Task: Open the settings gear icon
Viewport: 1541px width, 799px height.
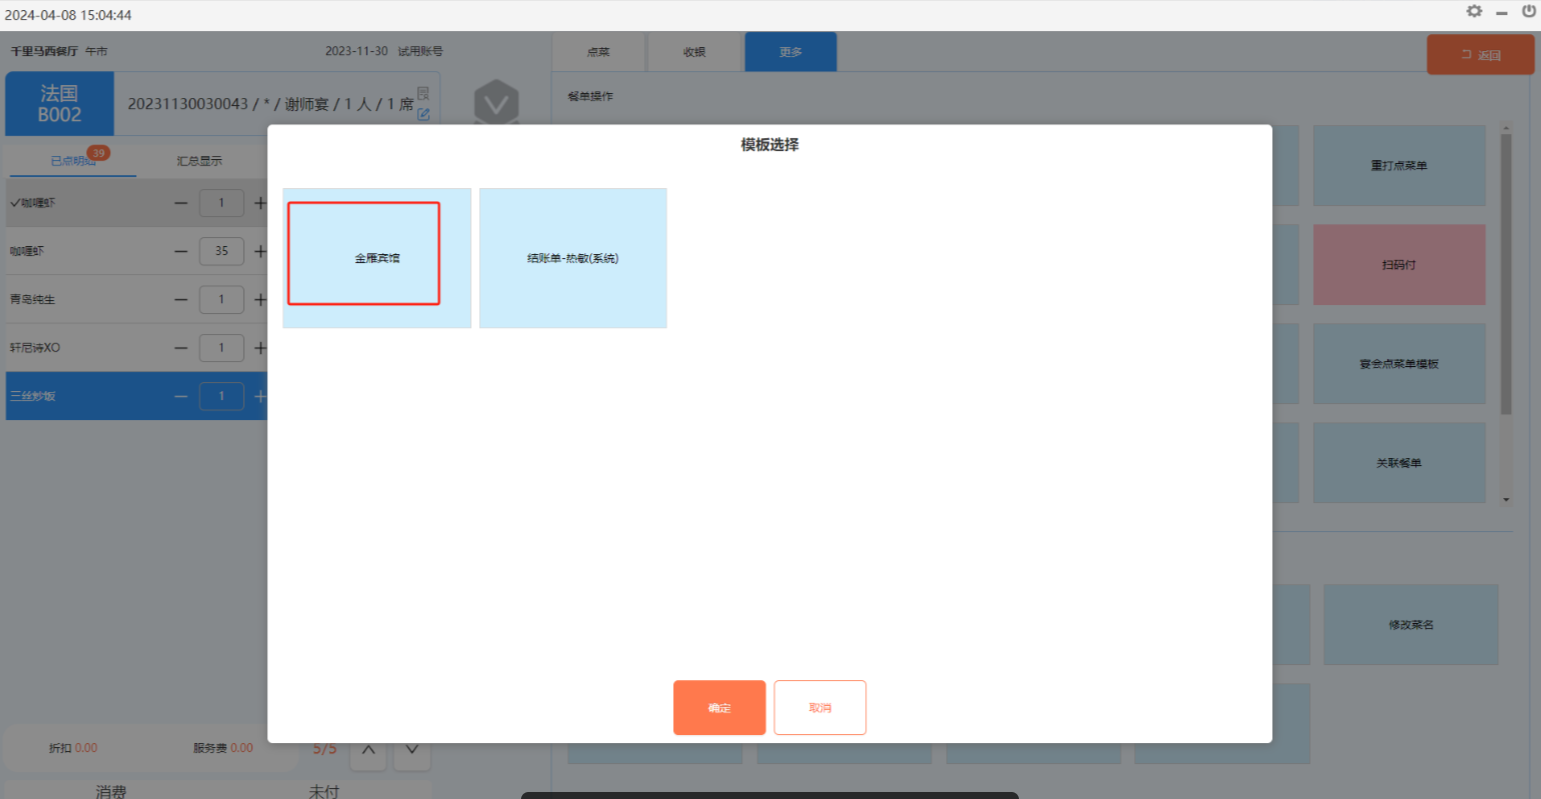Action: tap(1474, 12)
